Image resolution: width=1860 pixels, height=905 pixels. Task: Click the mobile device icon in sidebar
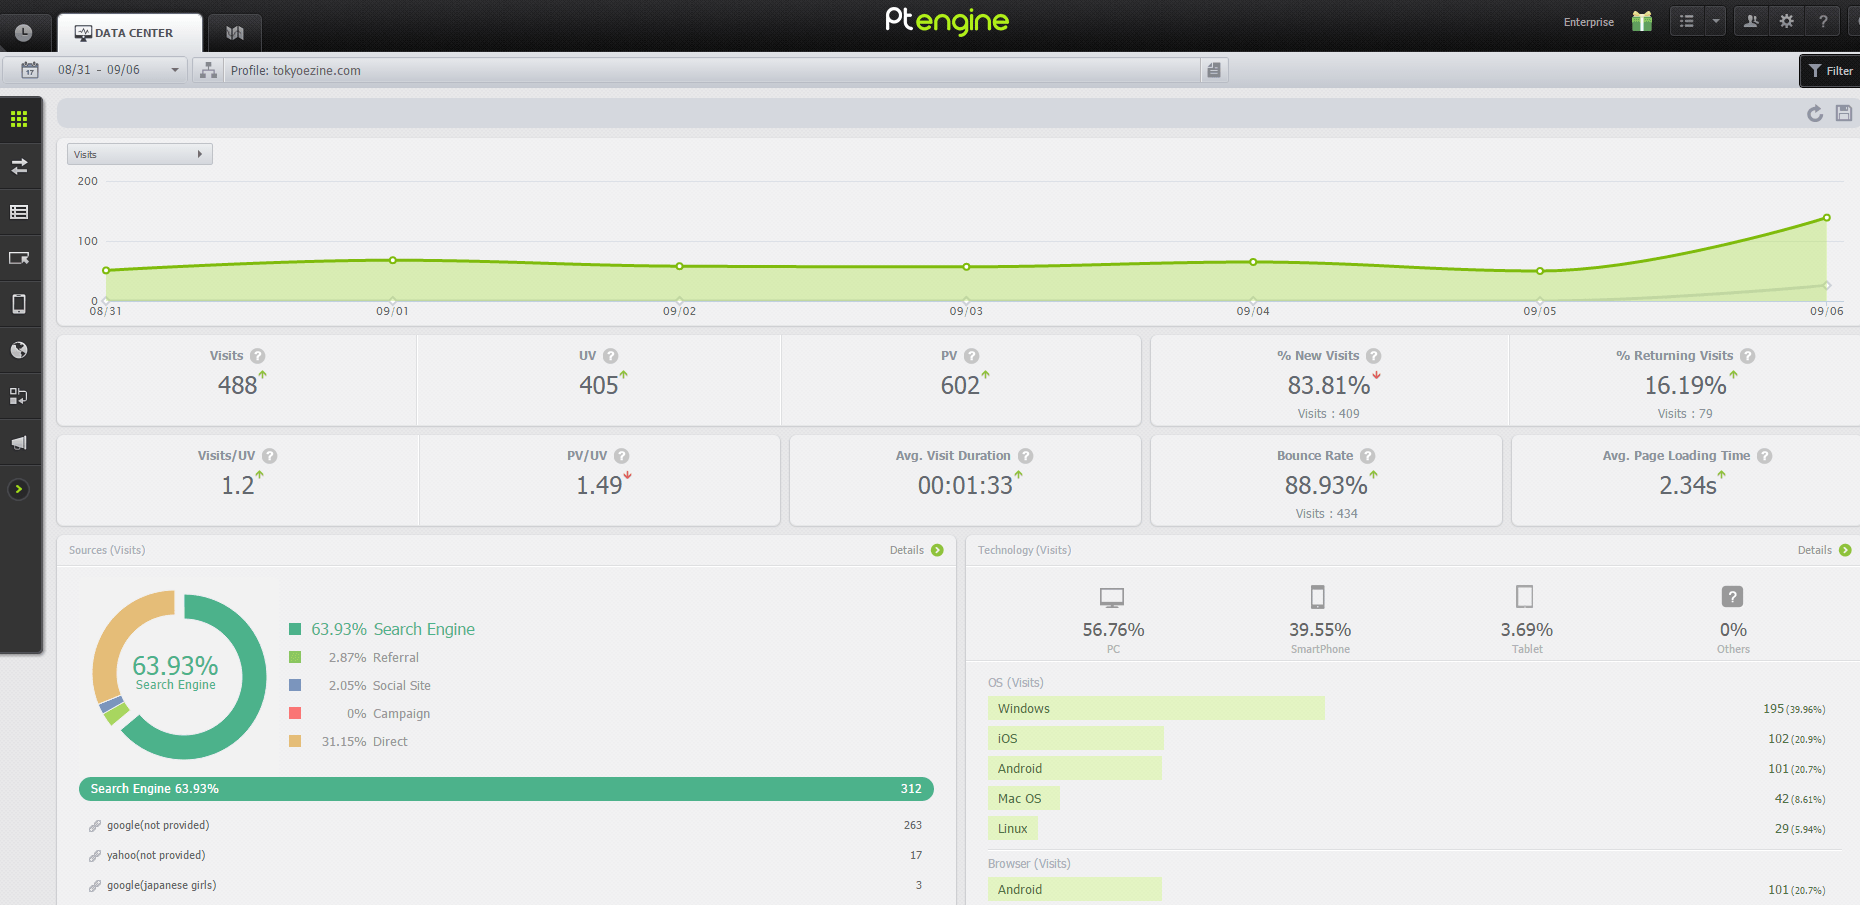(x=19, y=304)
